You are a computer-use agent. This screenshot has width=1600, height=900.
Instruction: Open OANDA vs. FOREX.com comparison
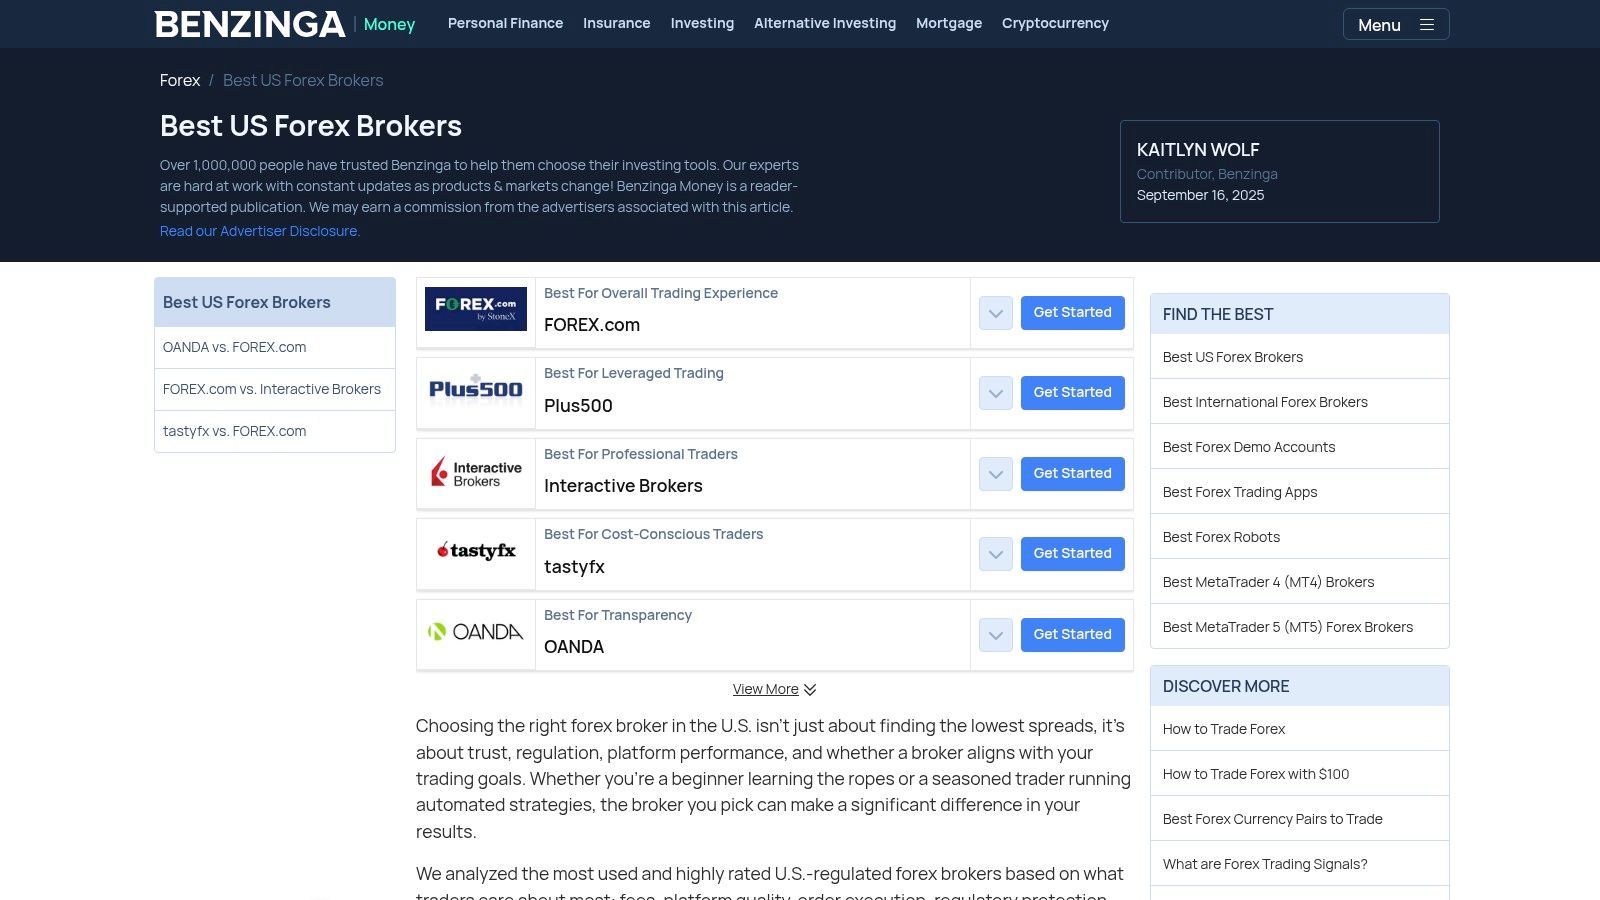[x=235, y=347]
